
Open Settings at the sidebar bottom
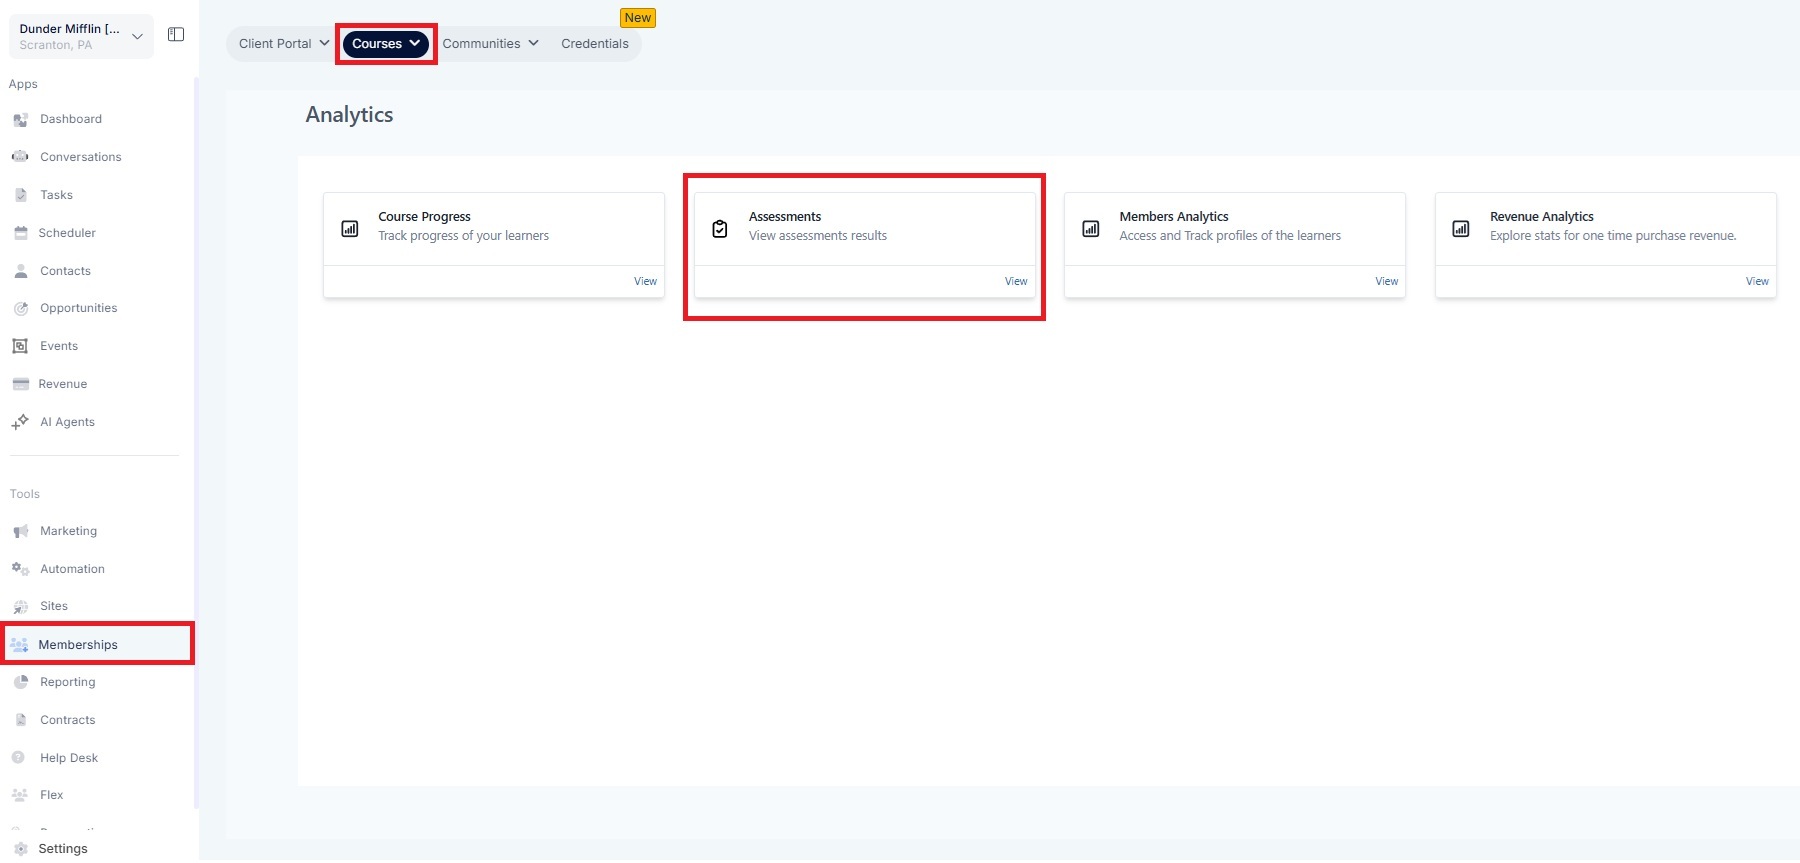click(x=63, y=849)
